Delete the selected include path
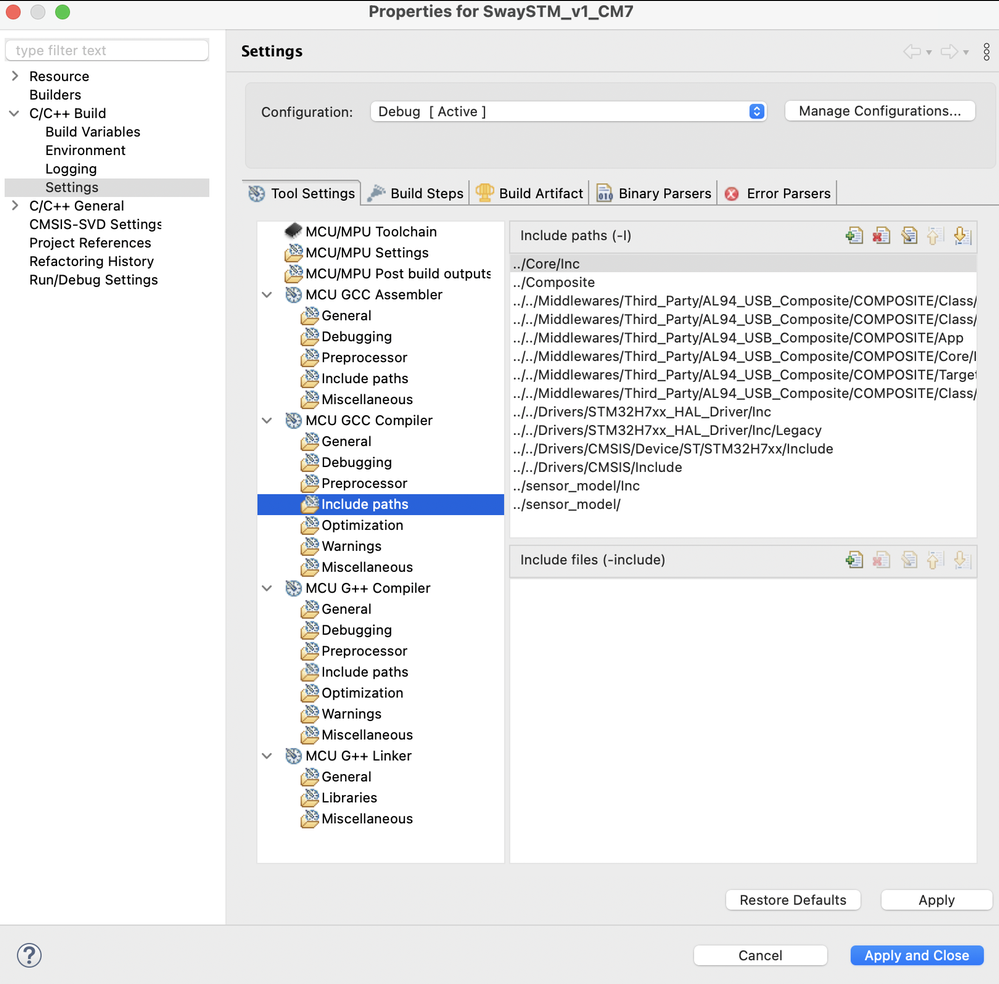The image size is (999, 984). [881, 235]
